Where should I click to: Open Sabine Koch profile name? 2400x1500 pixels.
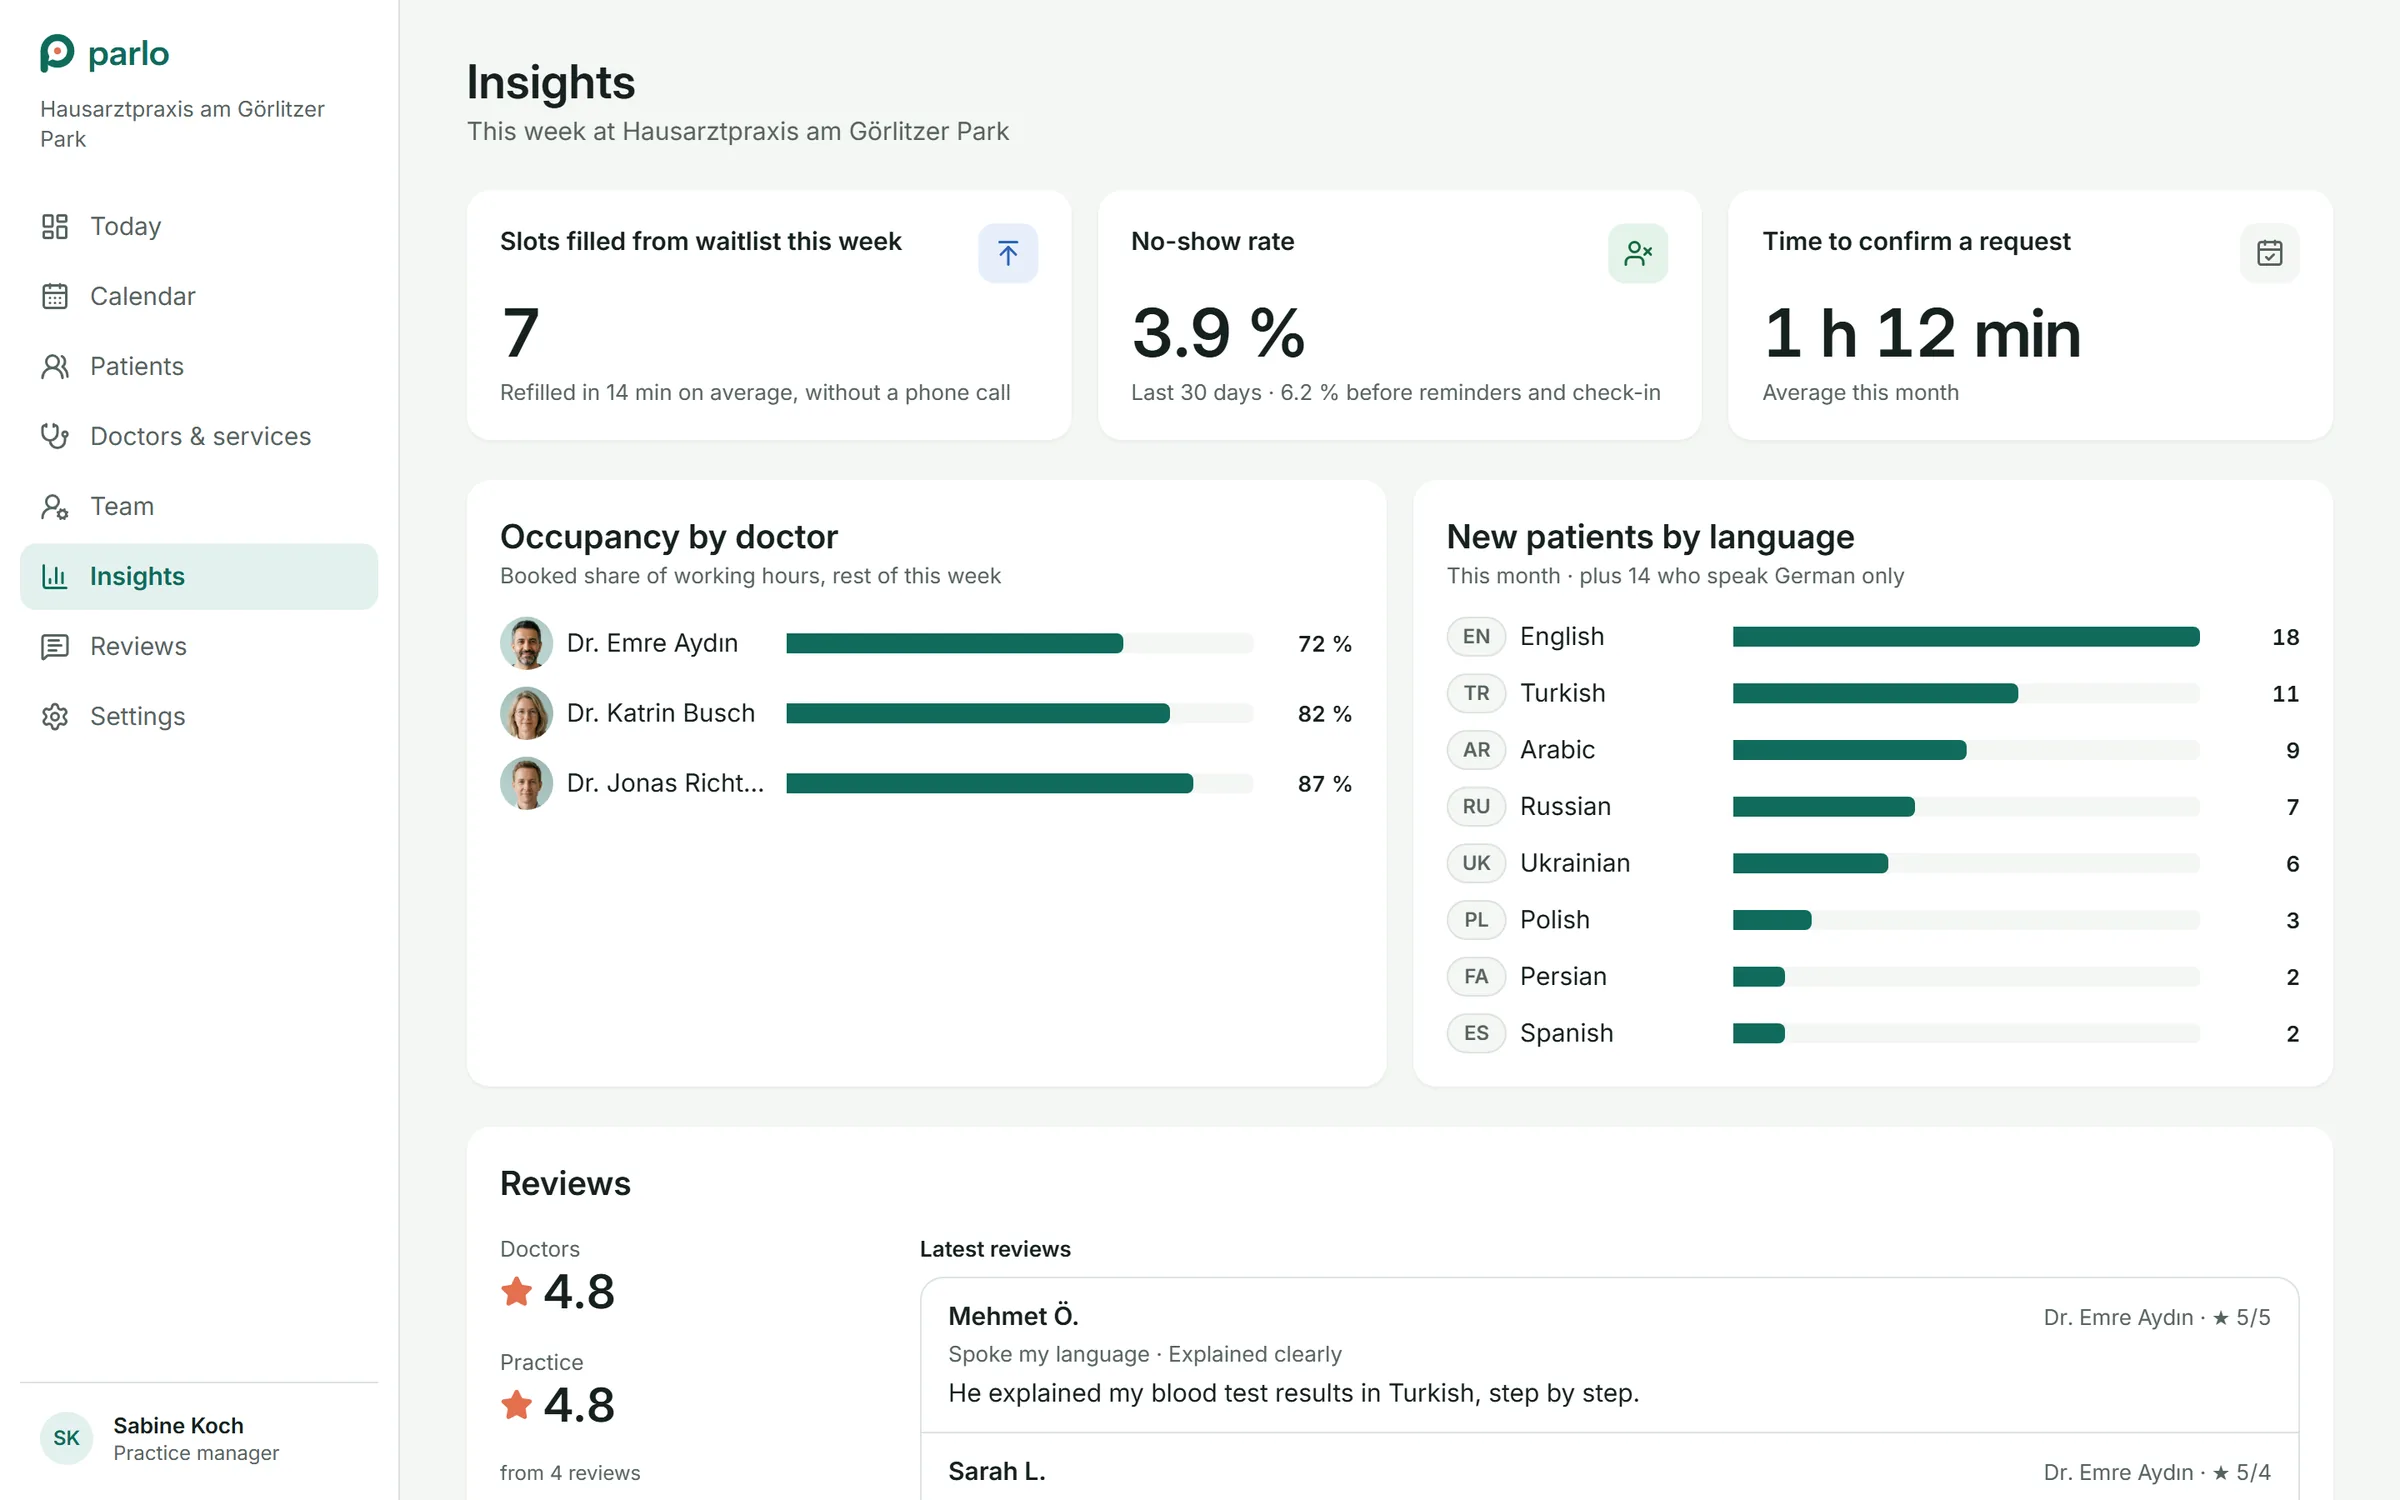point(178,1425)
